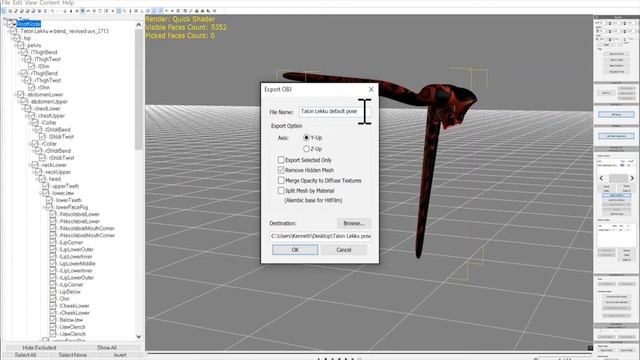Toggle the head node checkbox
The image size is (640, 360).
tap(42, 179)
